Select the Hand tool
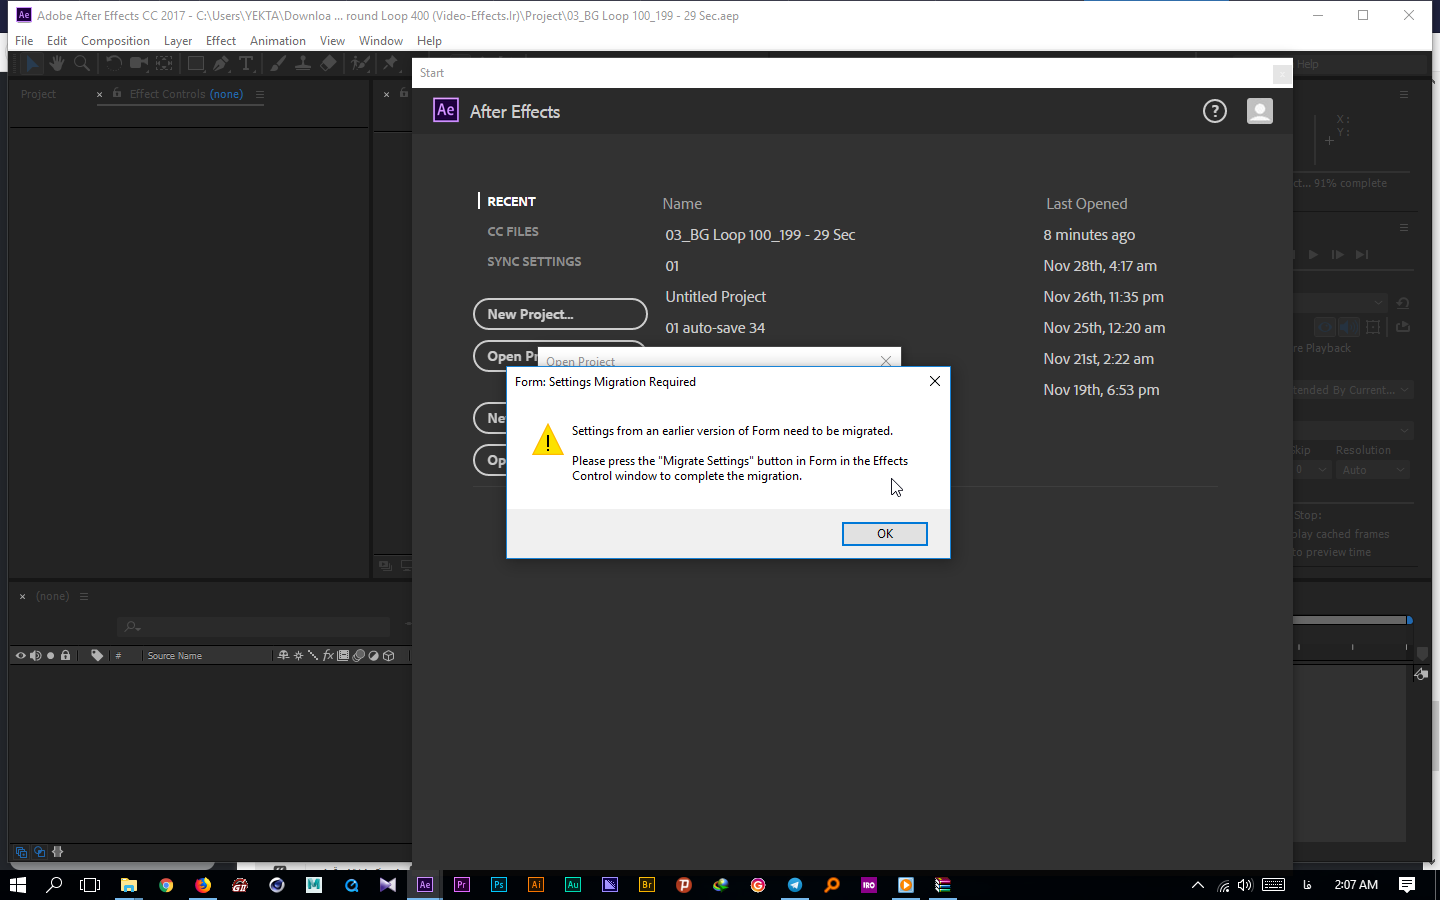This screenshot has height=900, width=1440. click(57, 63)
